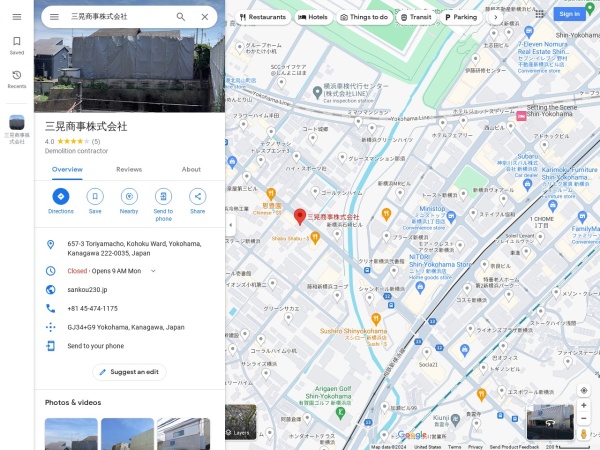Filter map by Things to do chip
This screenshot has height=450, width=600.
(364, 17)
